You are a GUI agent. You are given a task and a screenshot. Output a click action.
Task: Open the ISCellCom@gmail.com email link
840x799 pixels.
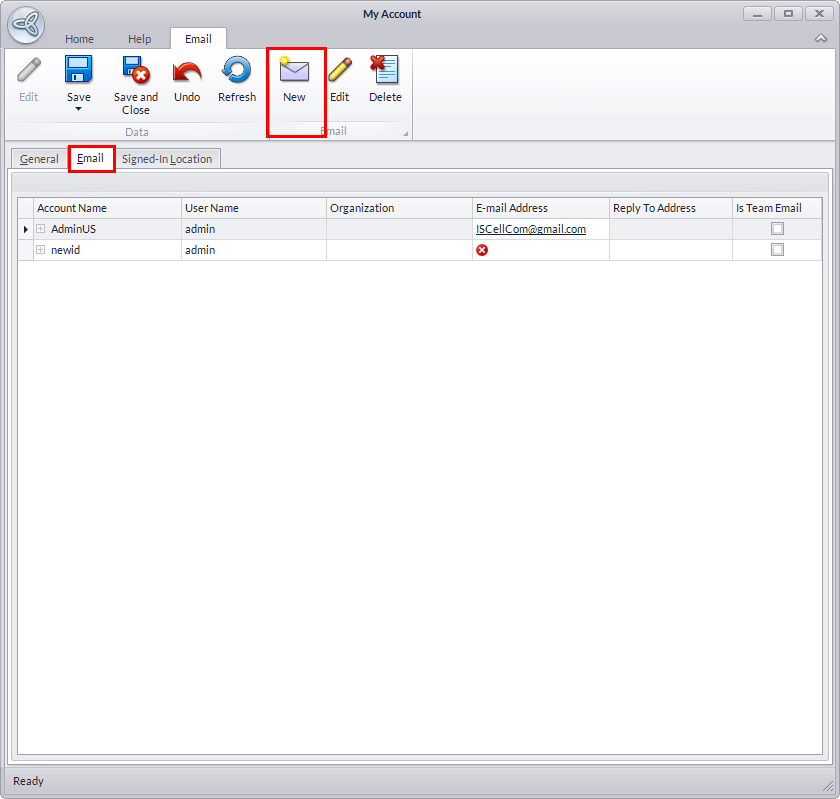tap(531, 229)
